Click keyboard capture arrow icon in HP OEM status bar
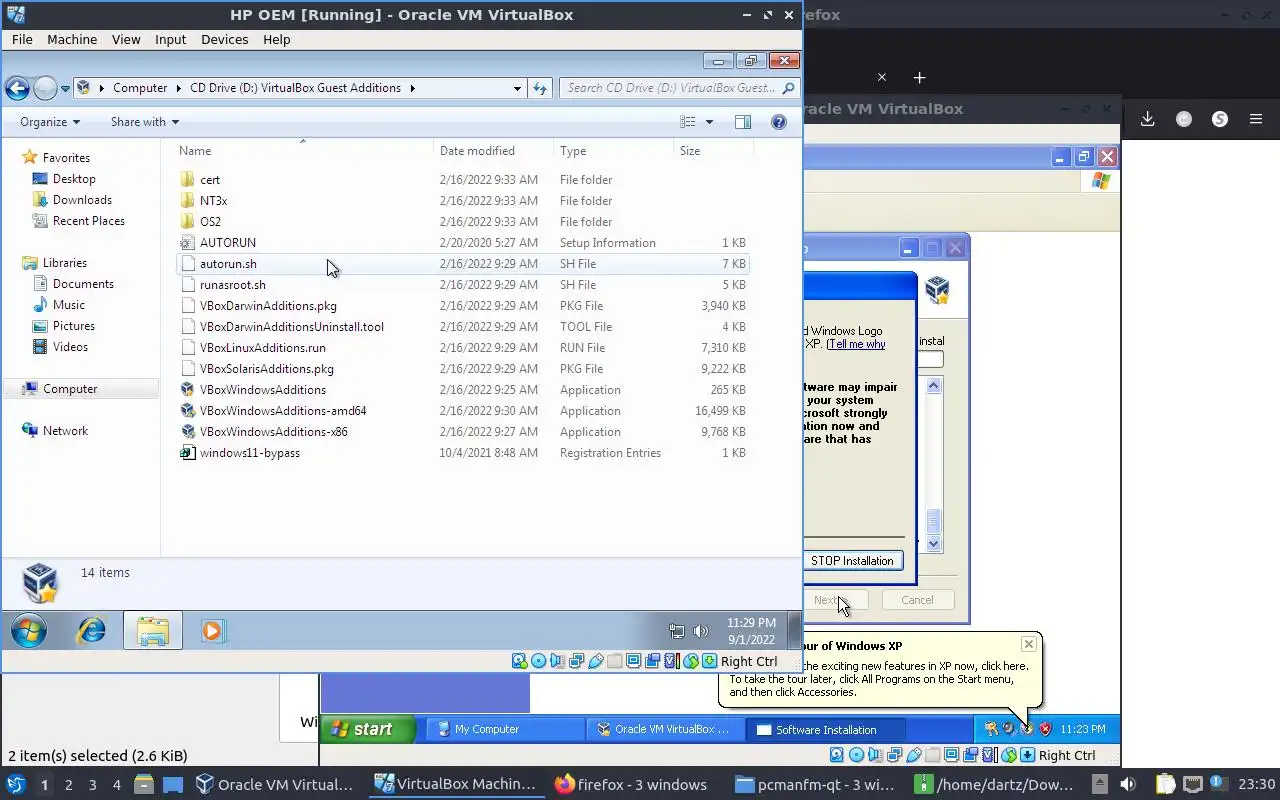 tap(709, 661)
